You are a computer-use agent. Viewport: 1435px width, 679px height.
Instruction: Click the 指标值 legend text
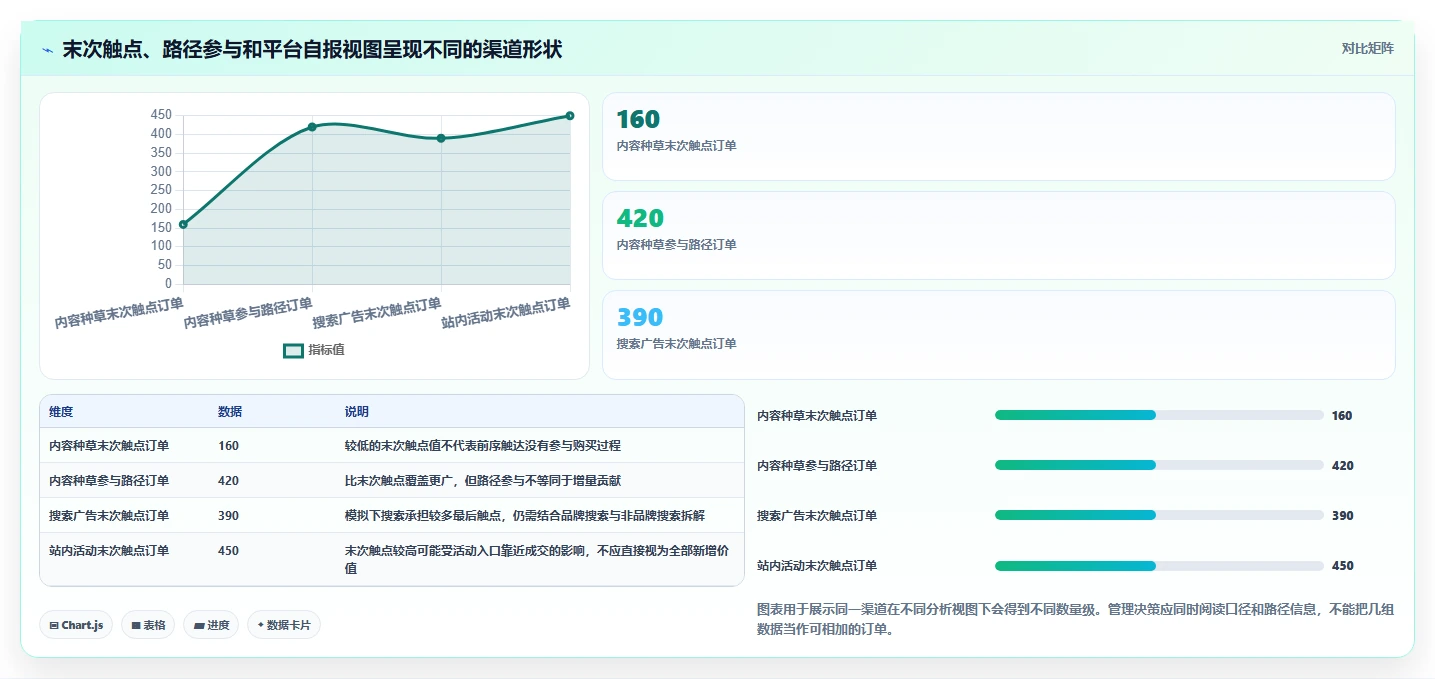pyautogui.click(x=326, y=350)
